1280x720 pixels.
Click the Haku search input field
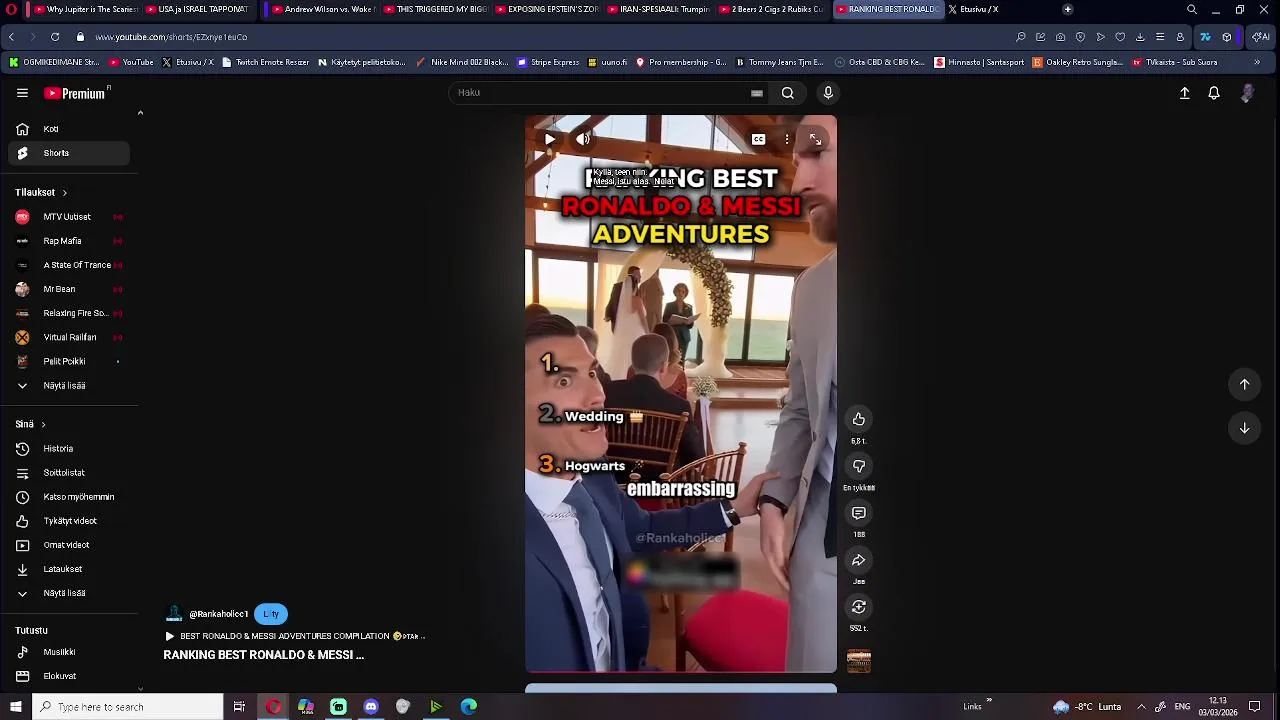[x=600, y=93]
